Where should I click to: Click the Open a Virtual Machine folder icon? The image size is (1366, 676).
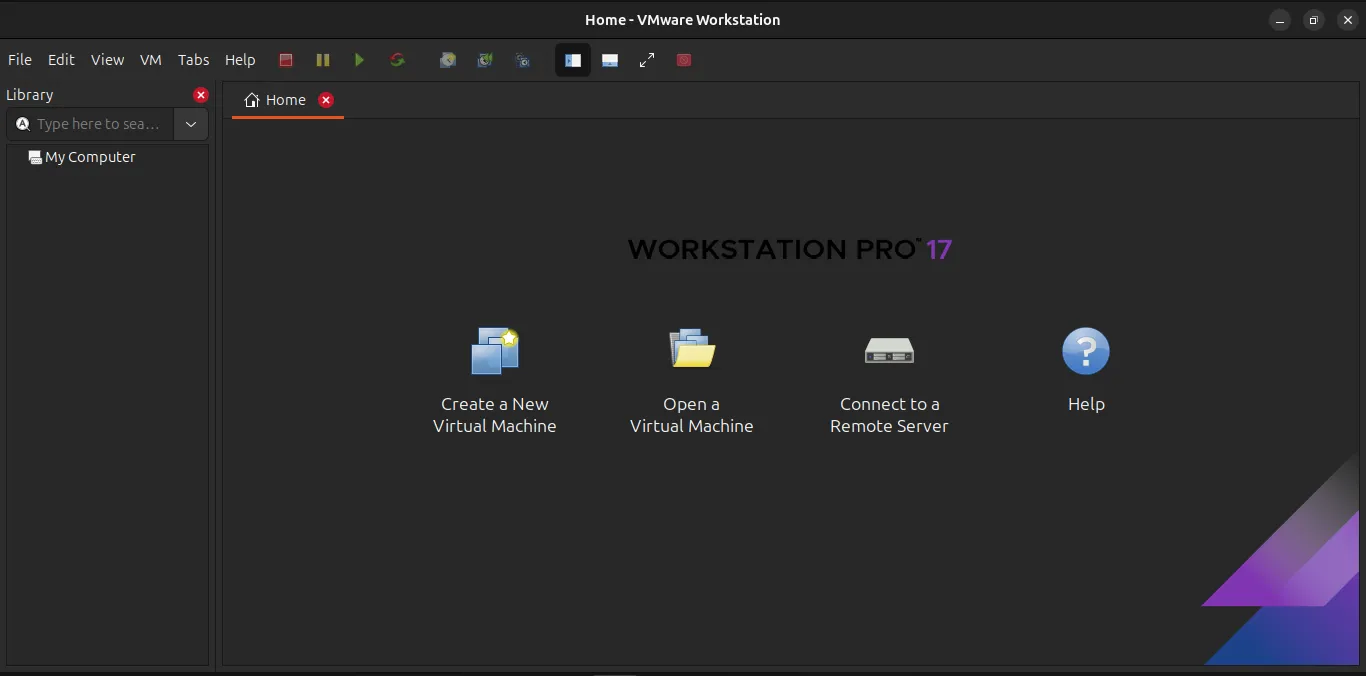692,348
